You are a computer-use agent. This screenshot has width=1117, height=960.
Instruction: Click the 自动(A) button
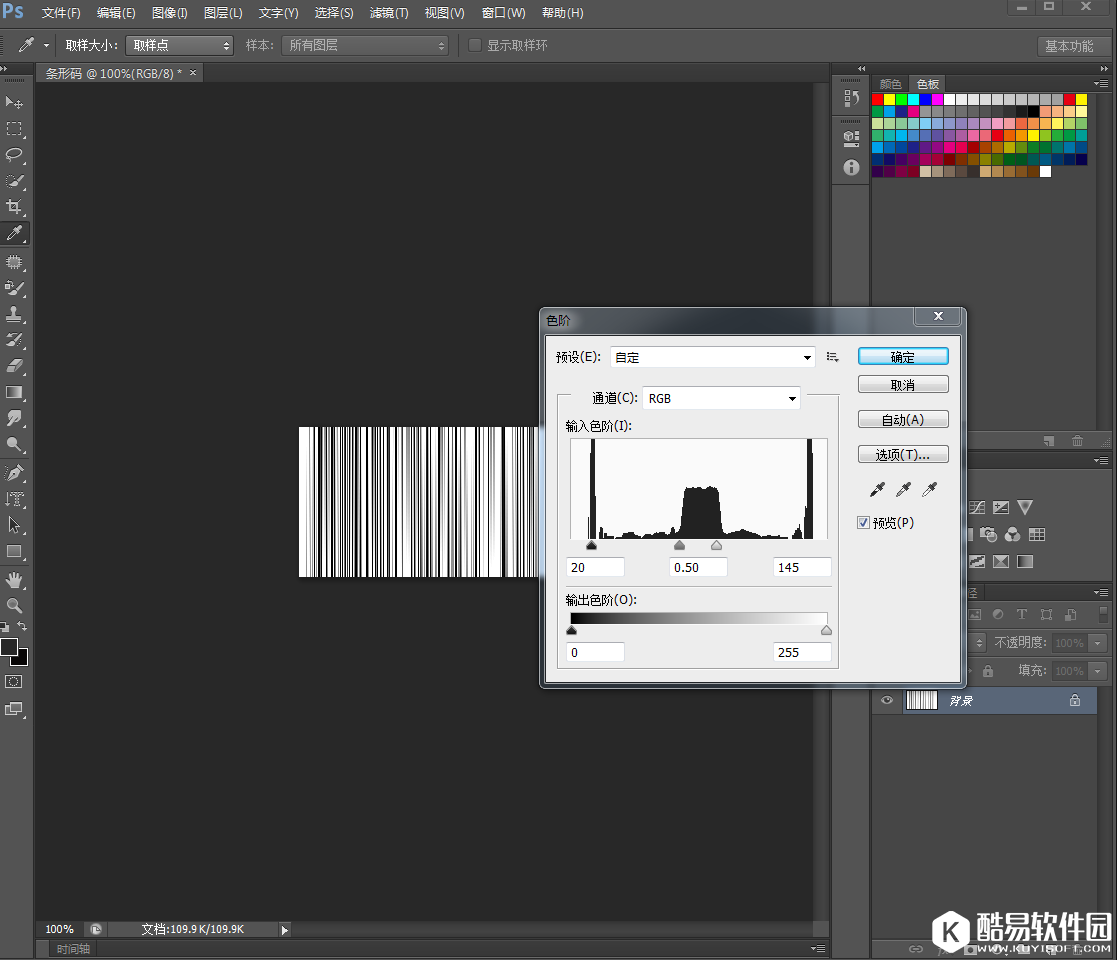click(x=902, y=420)
